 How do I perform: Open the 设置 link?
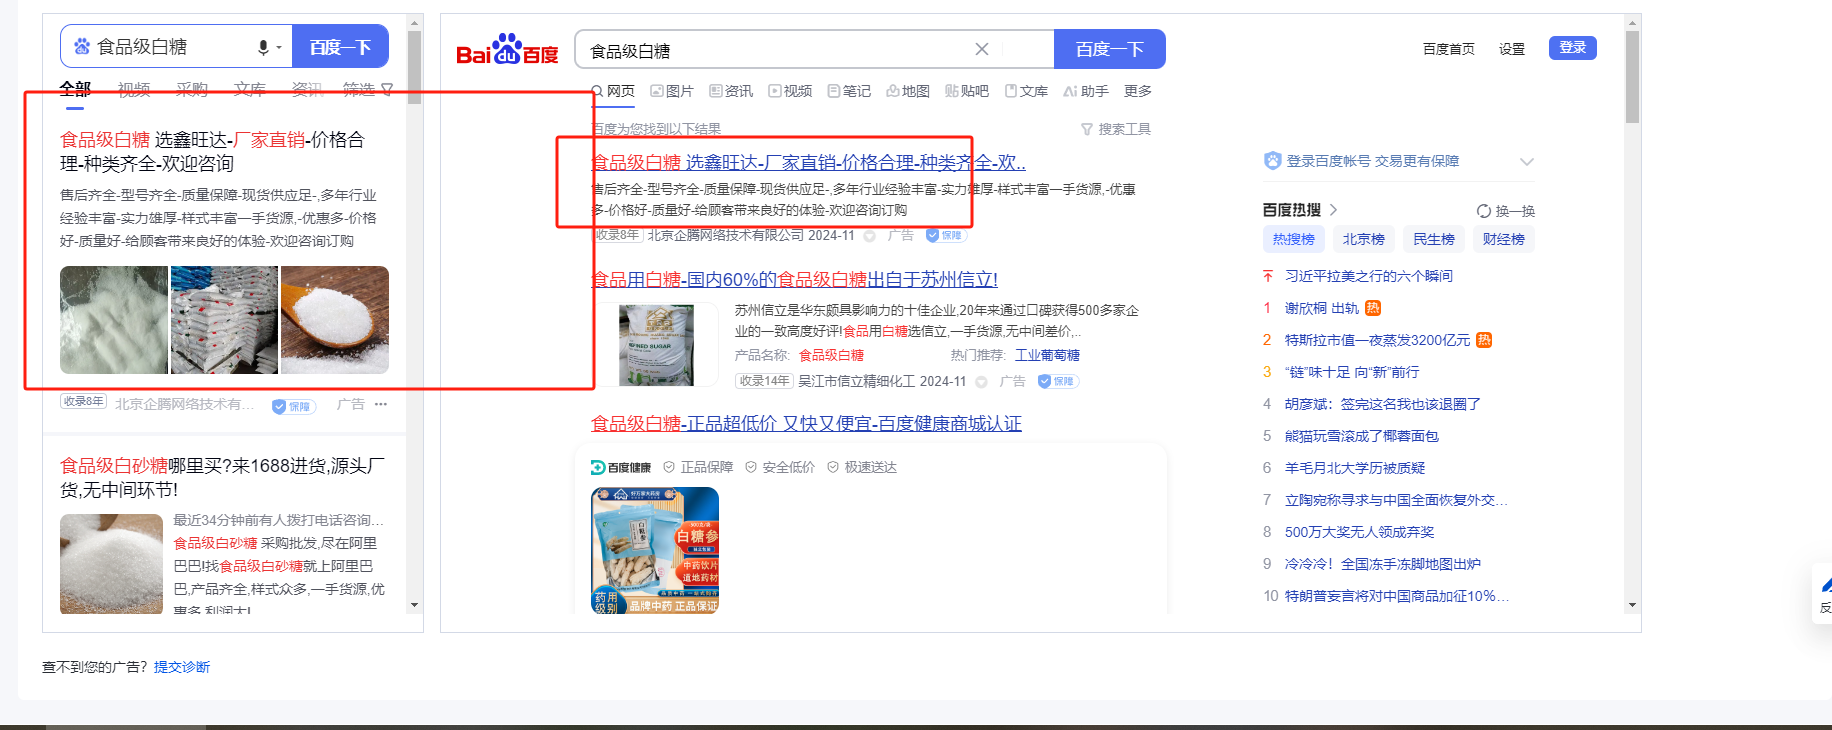click(1512, 49)
